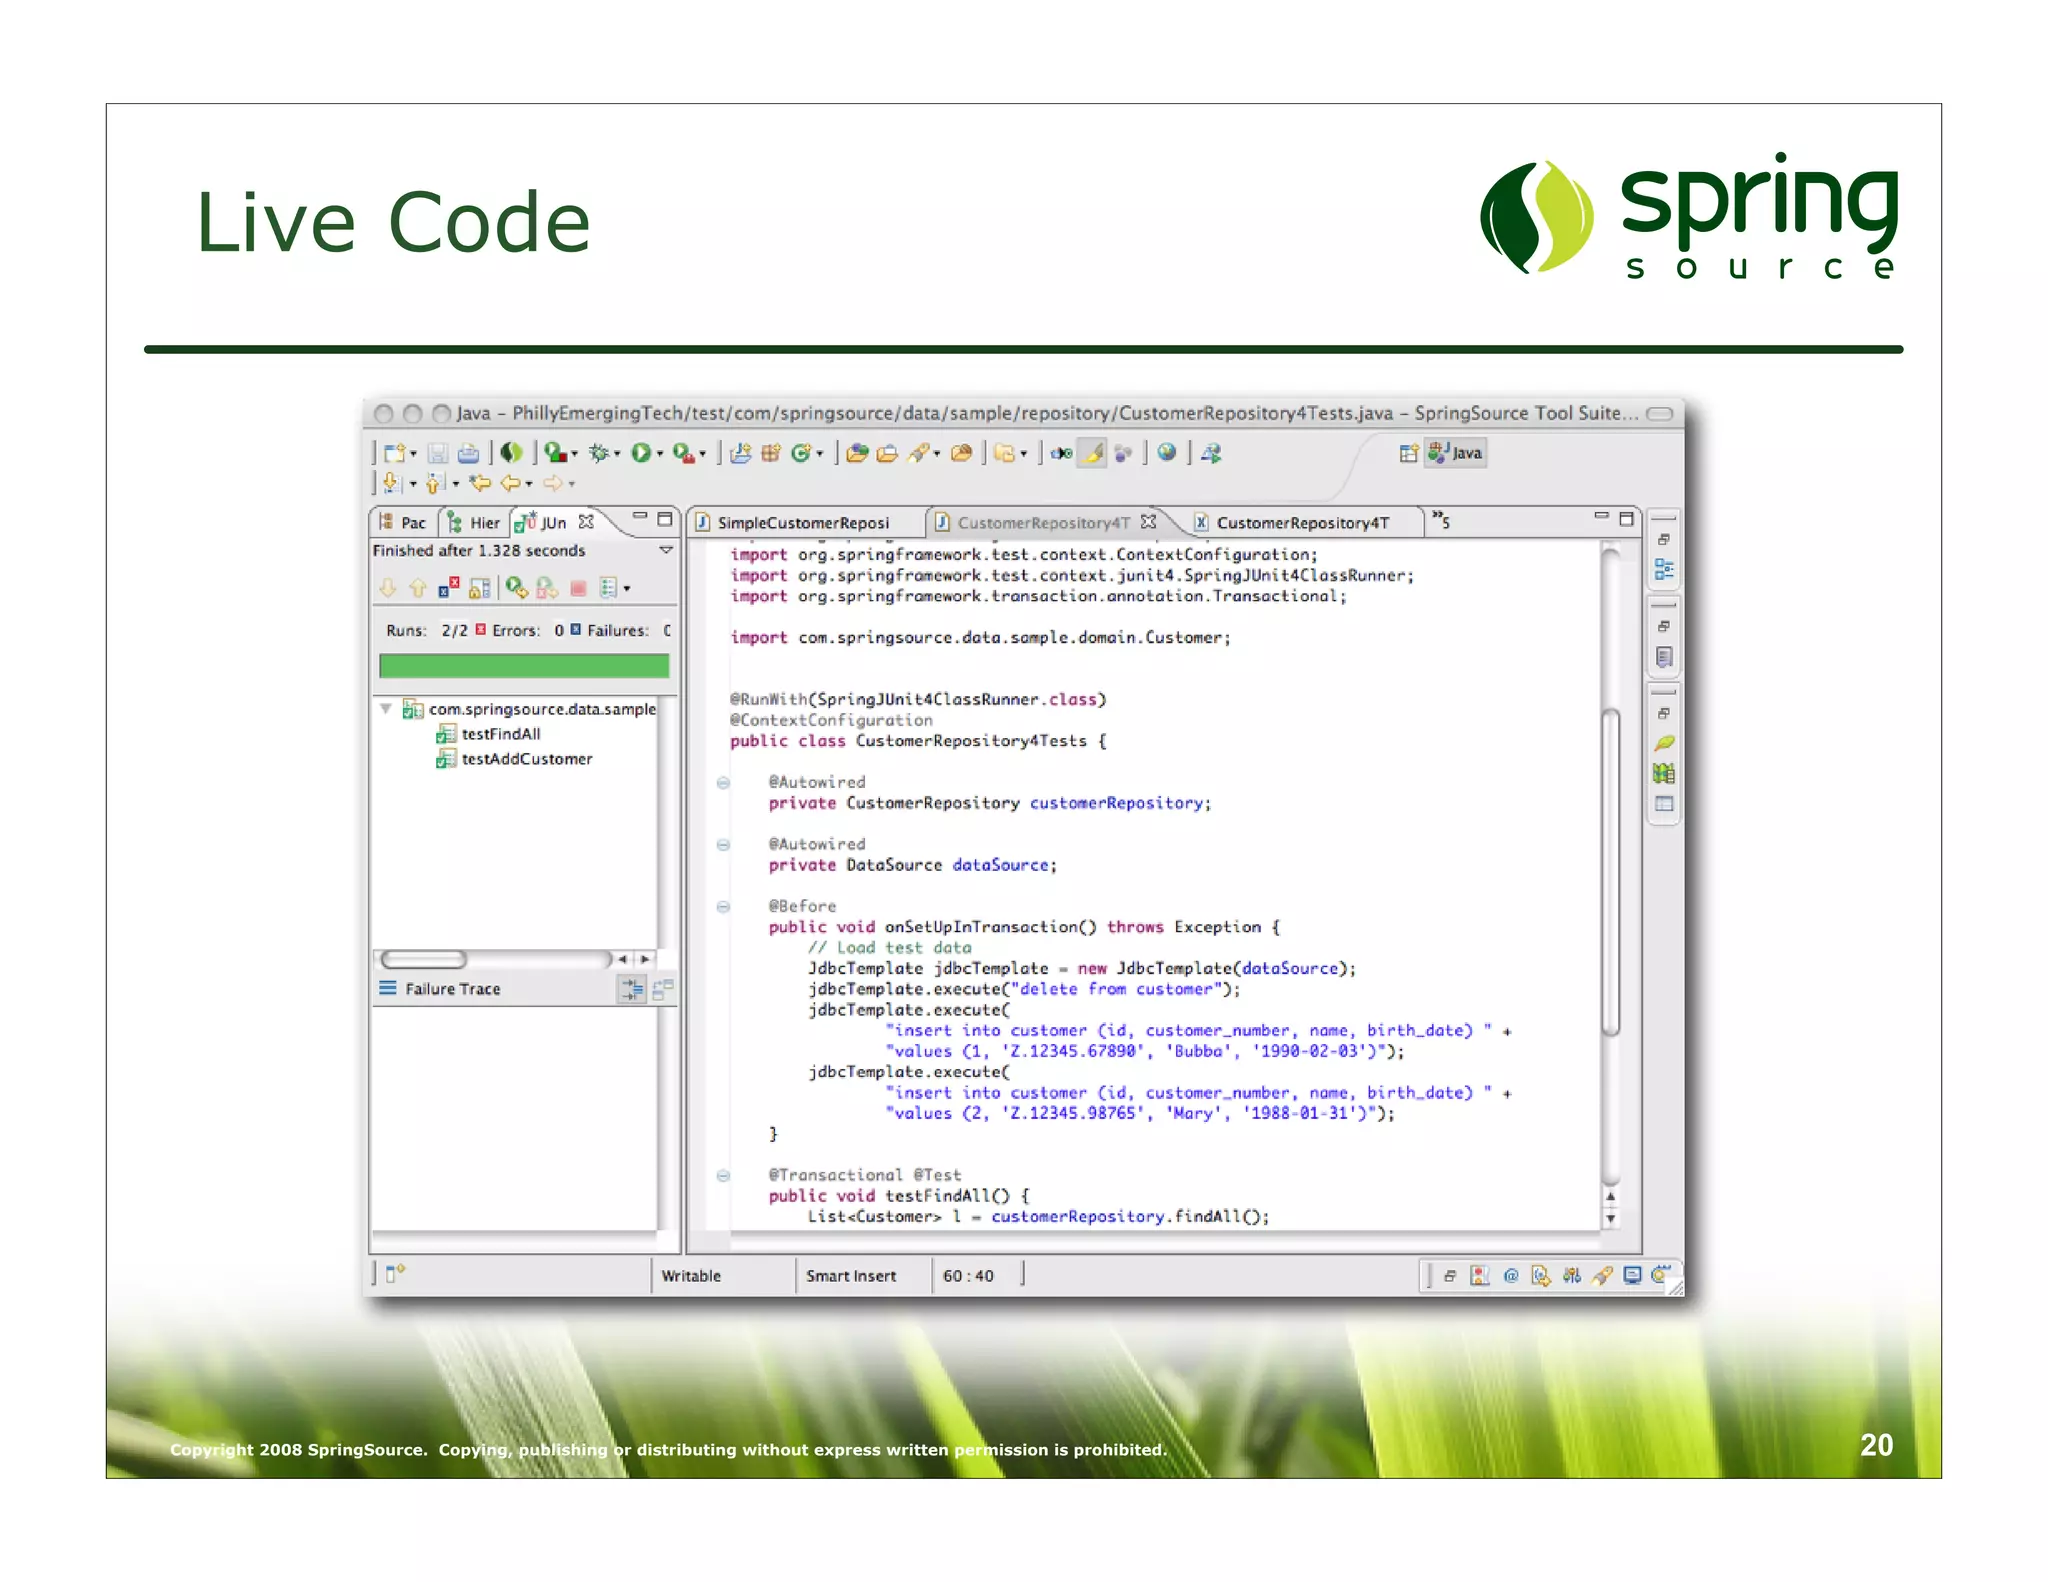Select the testFindAll test result
This screenshot has height=1582, width=2048.
489,734
